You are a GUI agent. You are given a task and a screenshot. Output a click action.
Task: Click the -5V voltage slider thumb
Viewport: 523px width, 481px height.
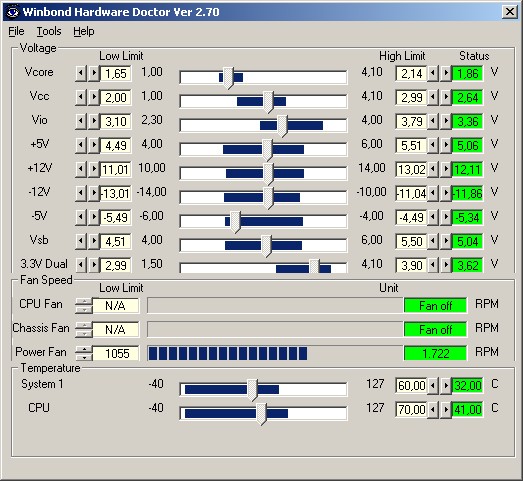[x=235, y=222]
